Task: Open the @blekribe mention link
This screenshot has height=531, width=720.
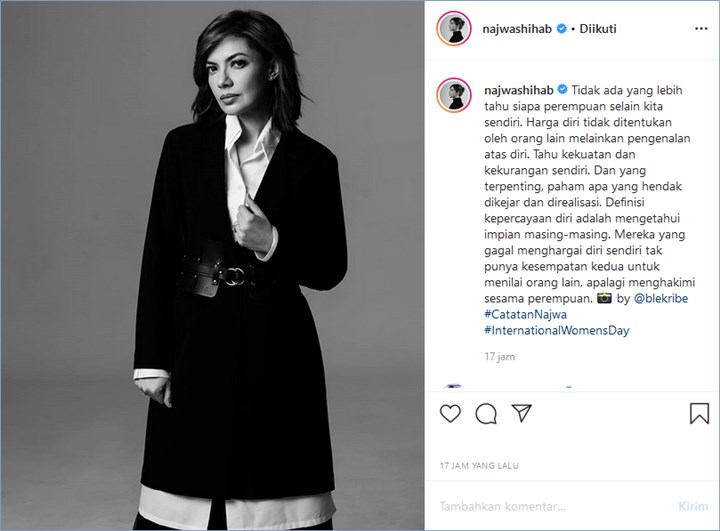Action: [661, 298]
